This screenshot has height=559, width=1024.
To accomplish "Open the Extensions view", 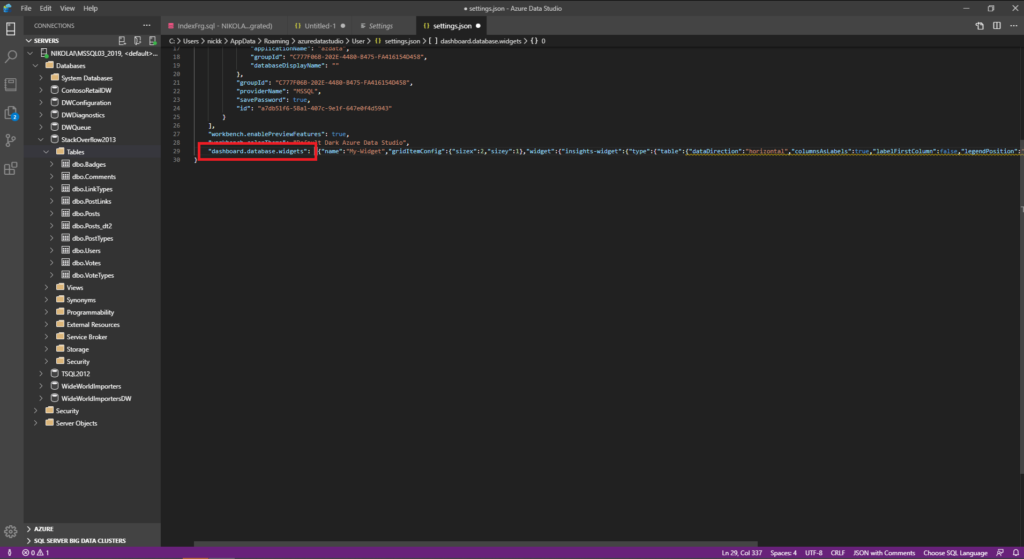I will [x=10, y=168].
